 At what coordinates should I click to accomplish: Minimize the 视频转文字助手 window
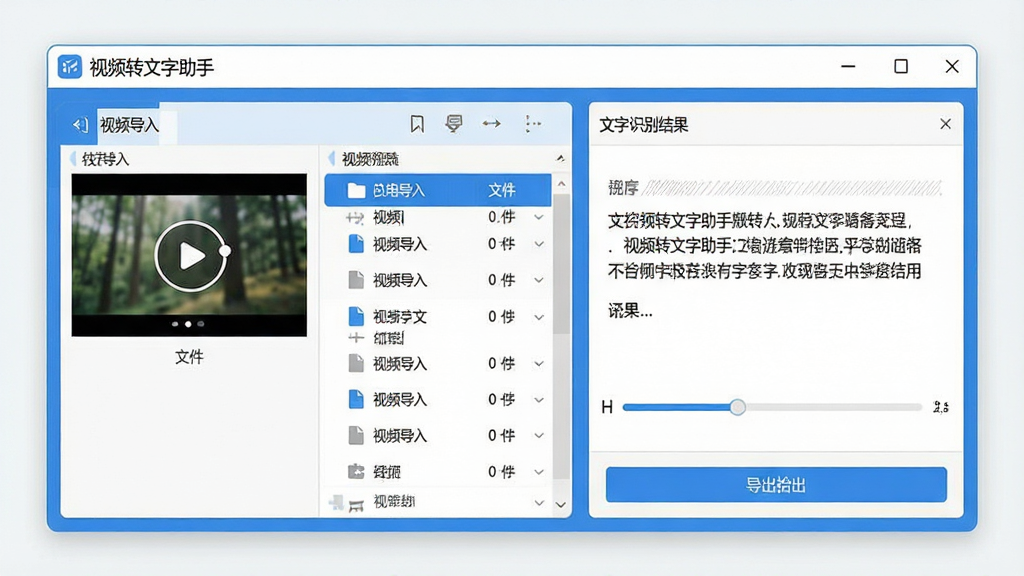click(x=848, y=67)
